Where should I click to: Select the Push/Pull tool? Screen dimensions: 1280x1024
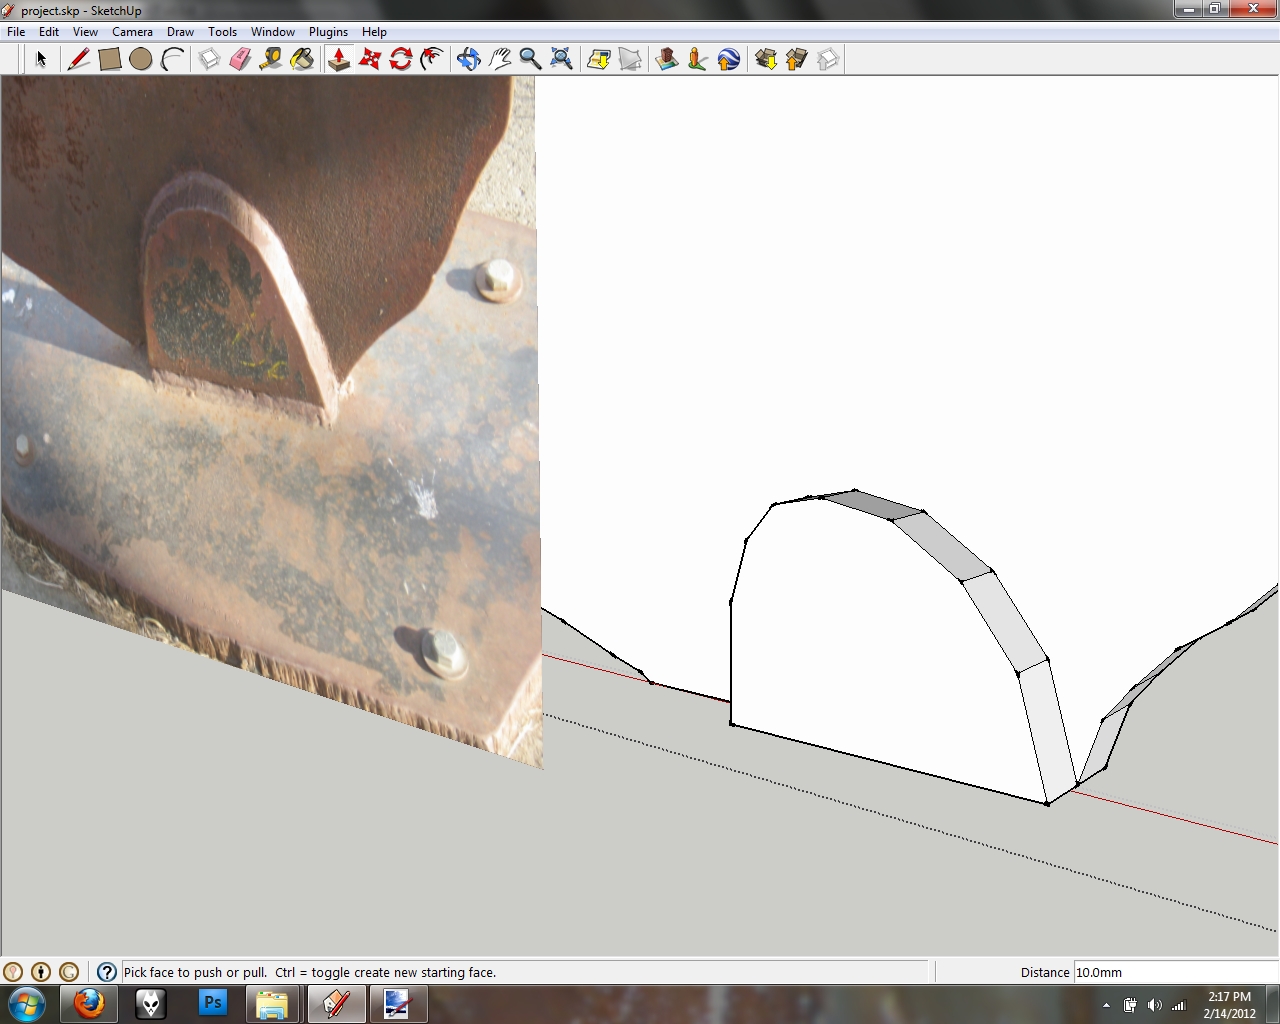(x=339, y=59)
